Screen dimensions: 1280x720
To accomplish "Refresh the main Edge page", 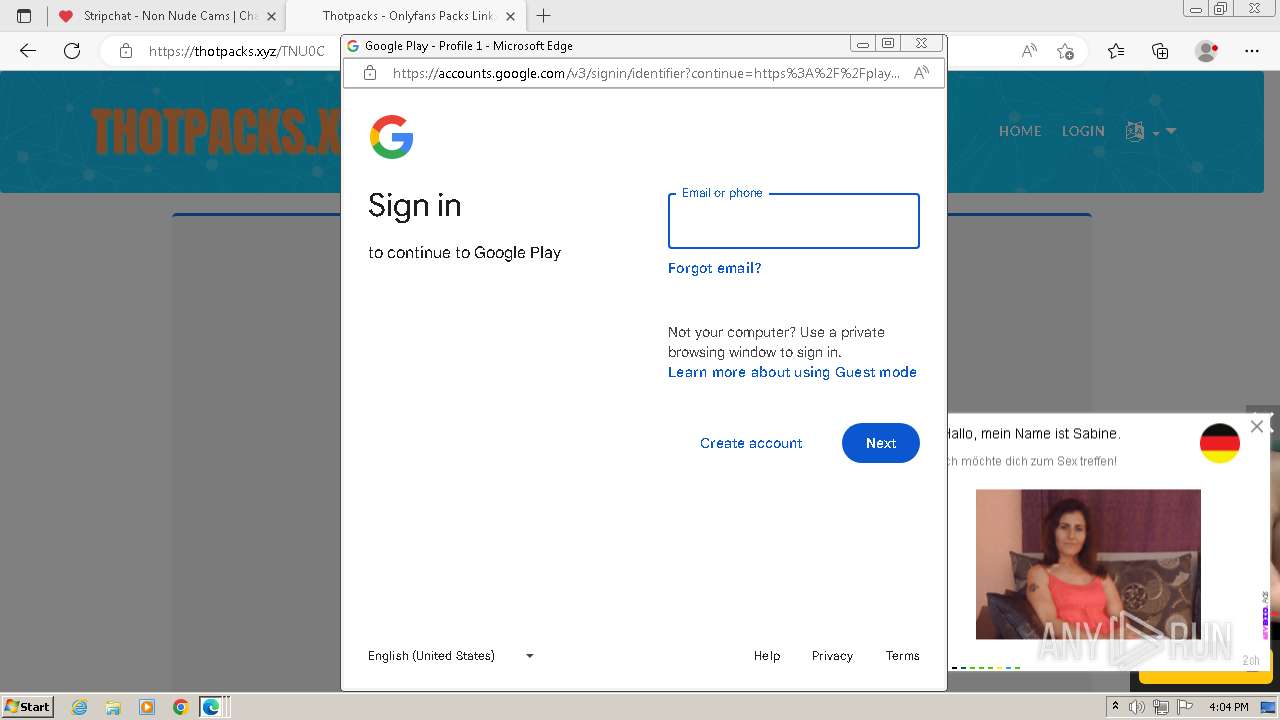I will [72, 51].
